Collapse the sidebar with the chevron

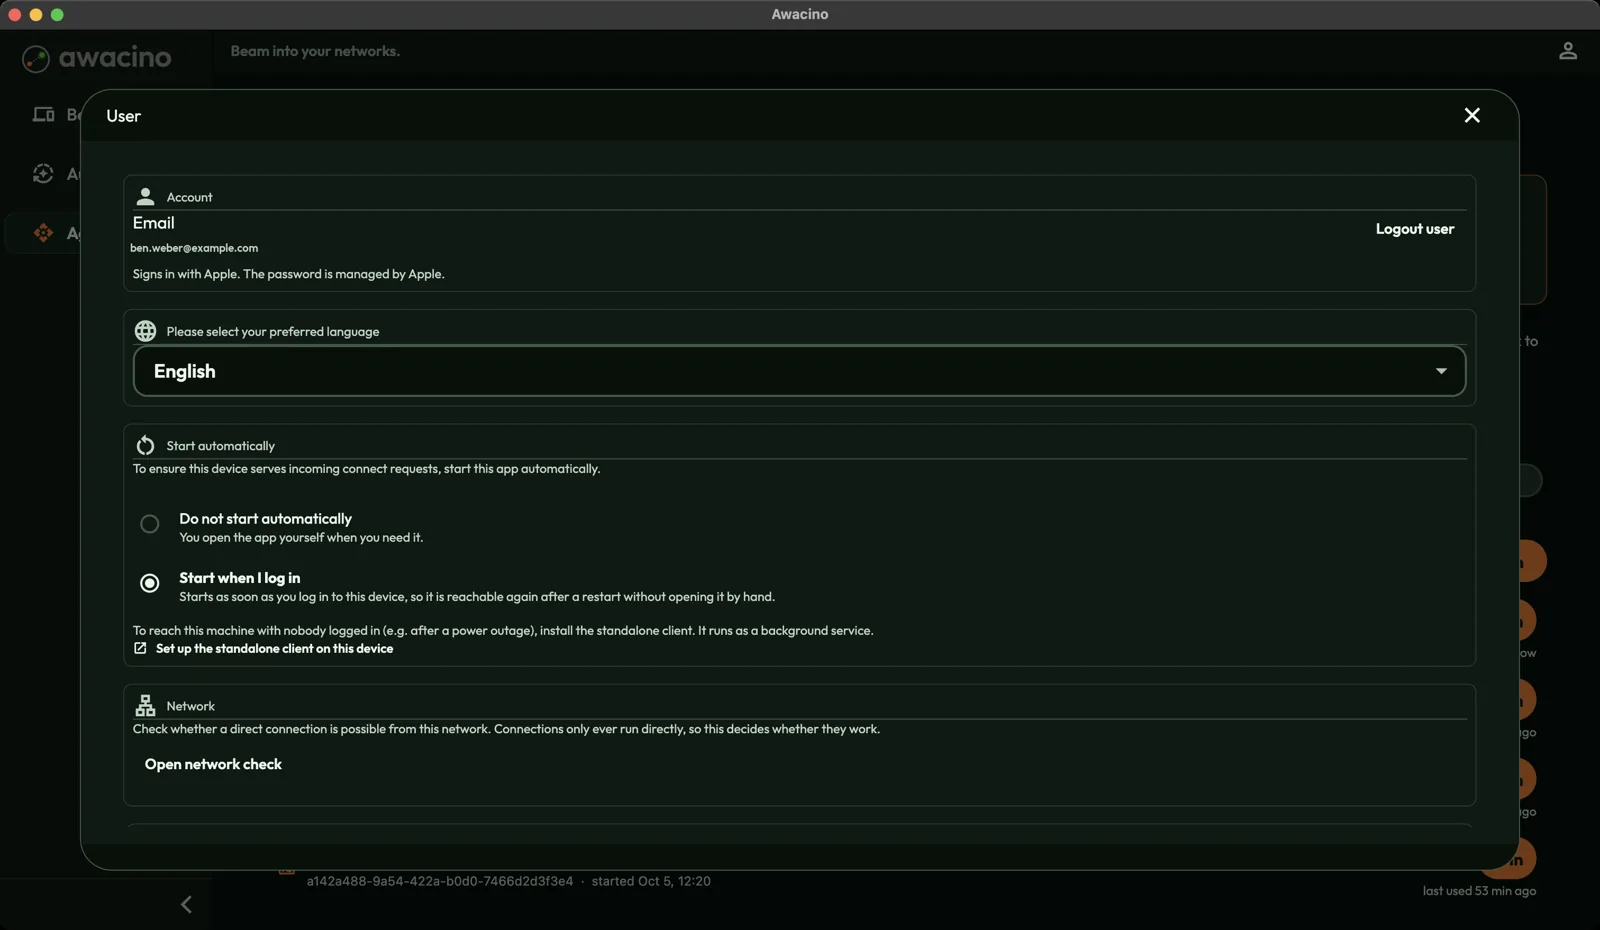(186, 905)
